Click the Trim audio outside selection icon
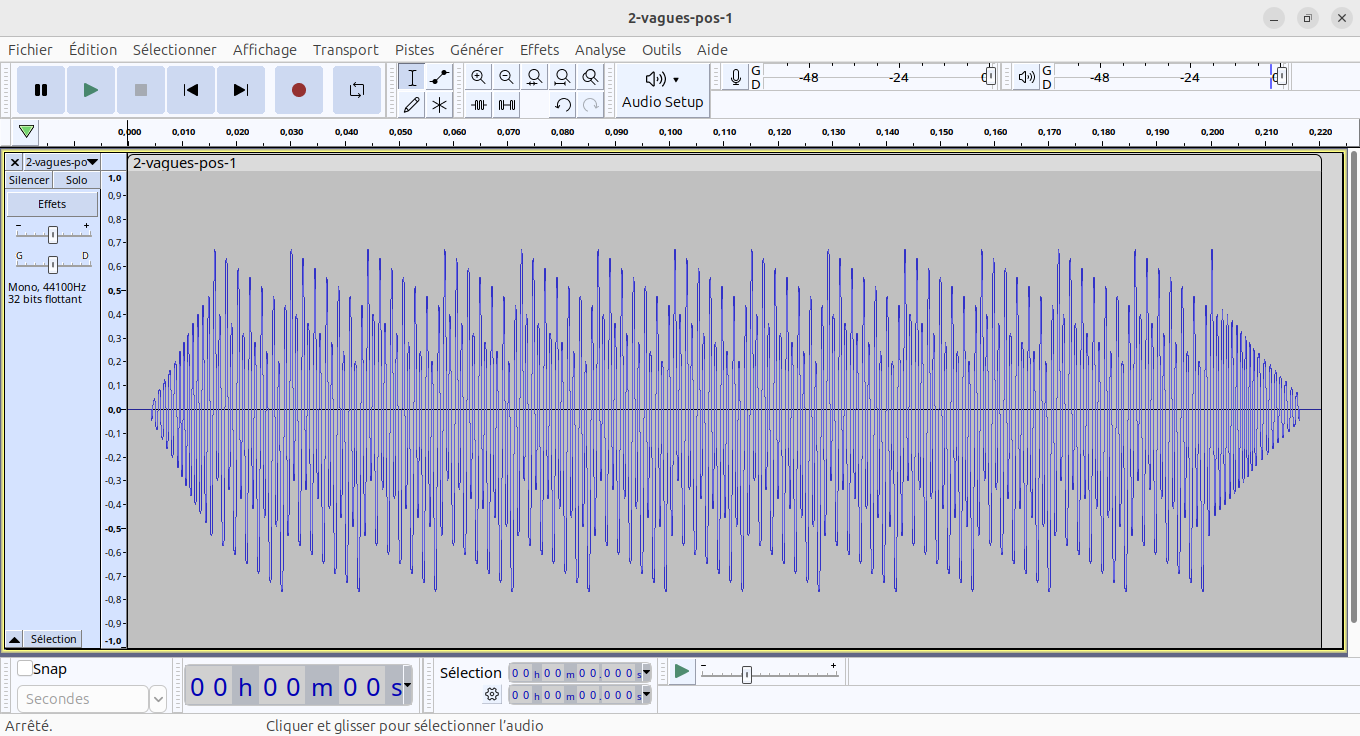Screen dimensions: 1360x736 pyautogui.click(x=479, y=104)
